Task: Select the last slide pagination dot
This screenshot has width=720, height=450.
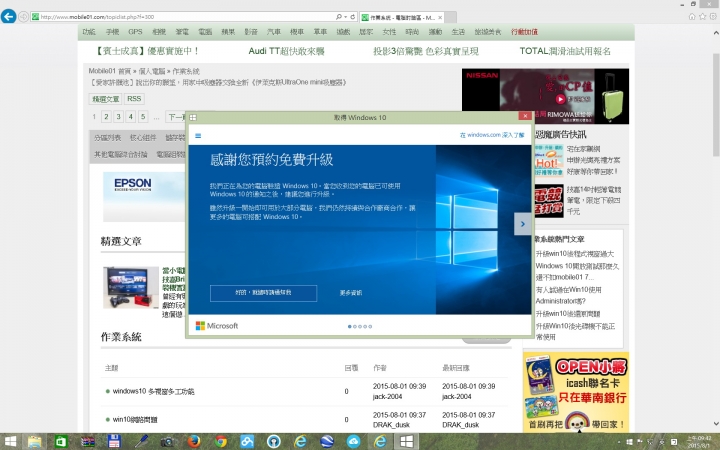Action: click(x=370, y=326)
